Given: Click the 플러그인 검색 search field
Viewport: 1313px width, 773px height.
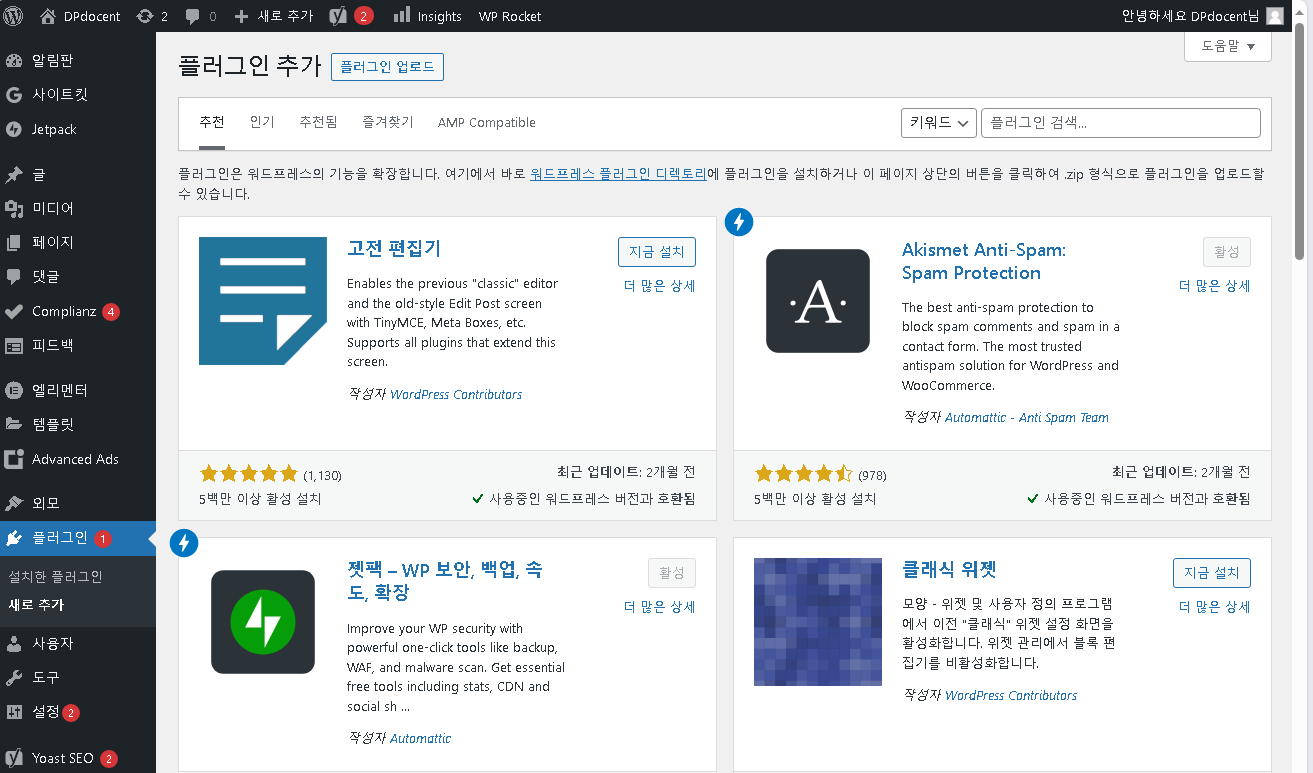Looking at the screenshot, I should 1120,123.
